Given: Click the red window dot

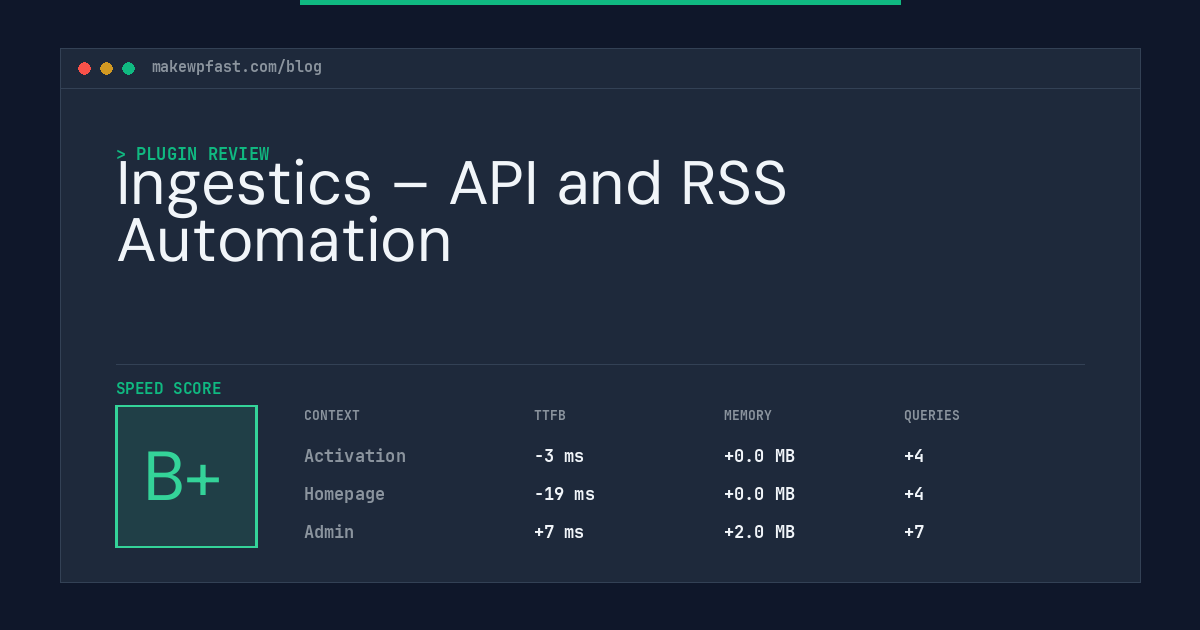Looking at the screenshot, I should point(84,68).
